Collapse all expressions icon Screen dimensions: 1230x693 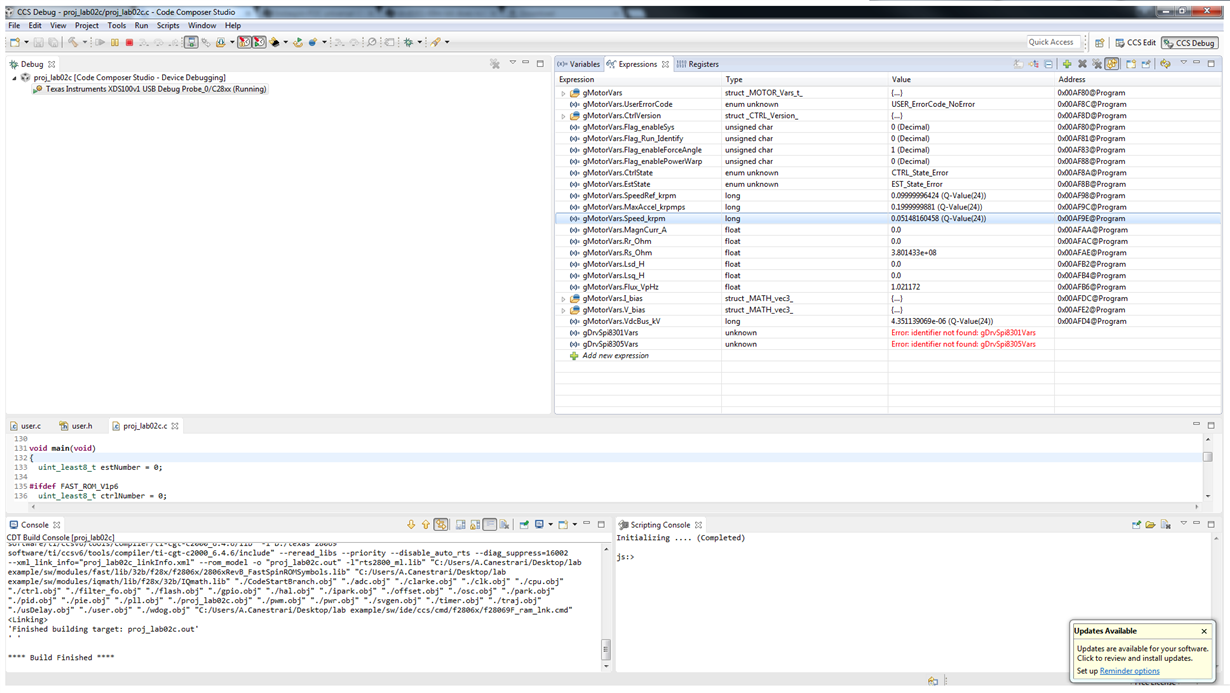(1049, 64)
